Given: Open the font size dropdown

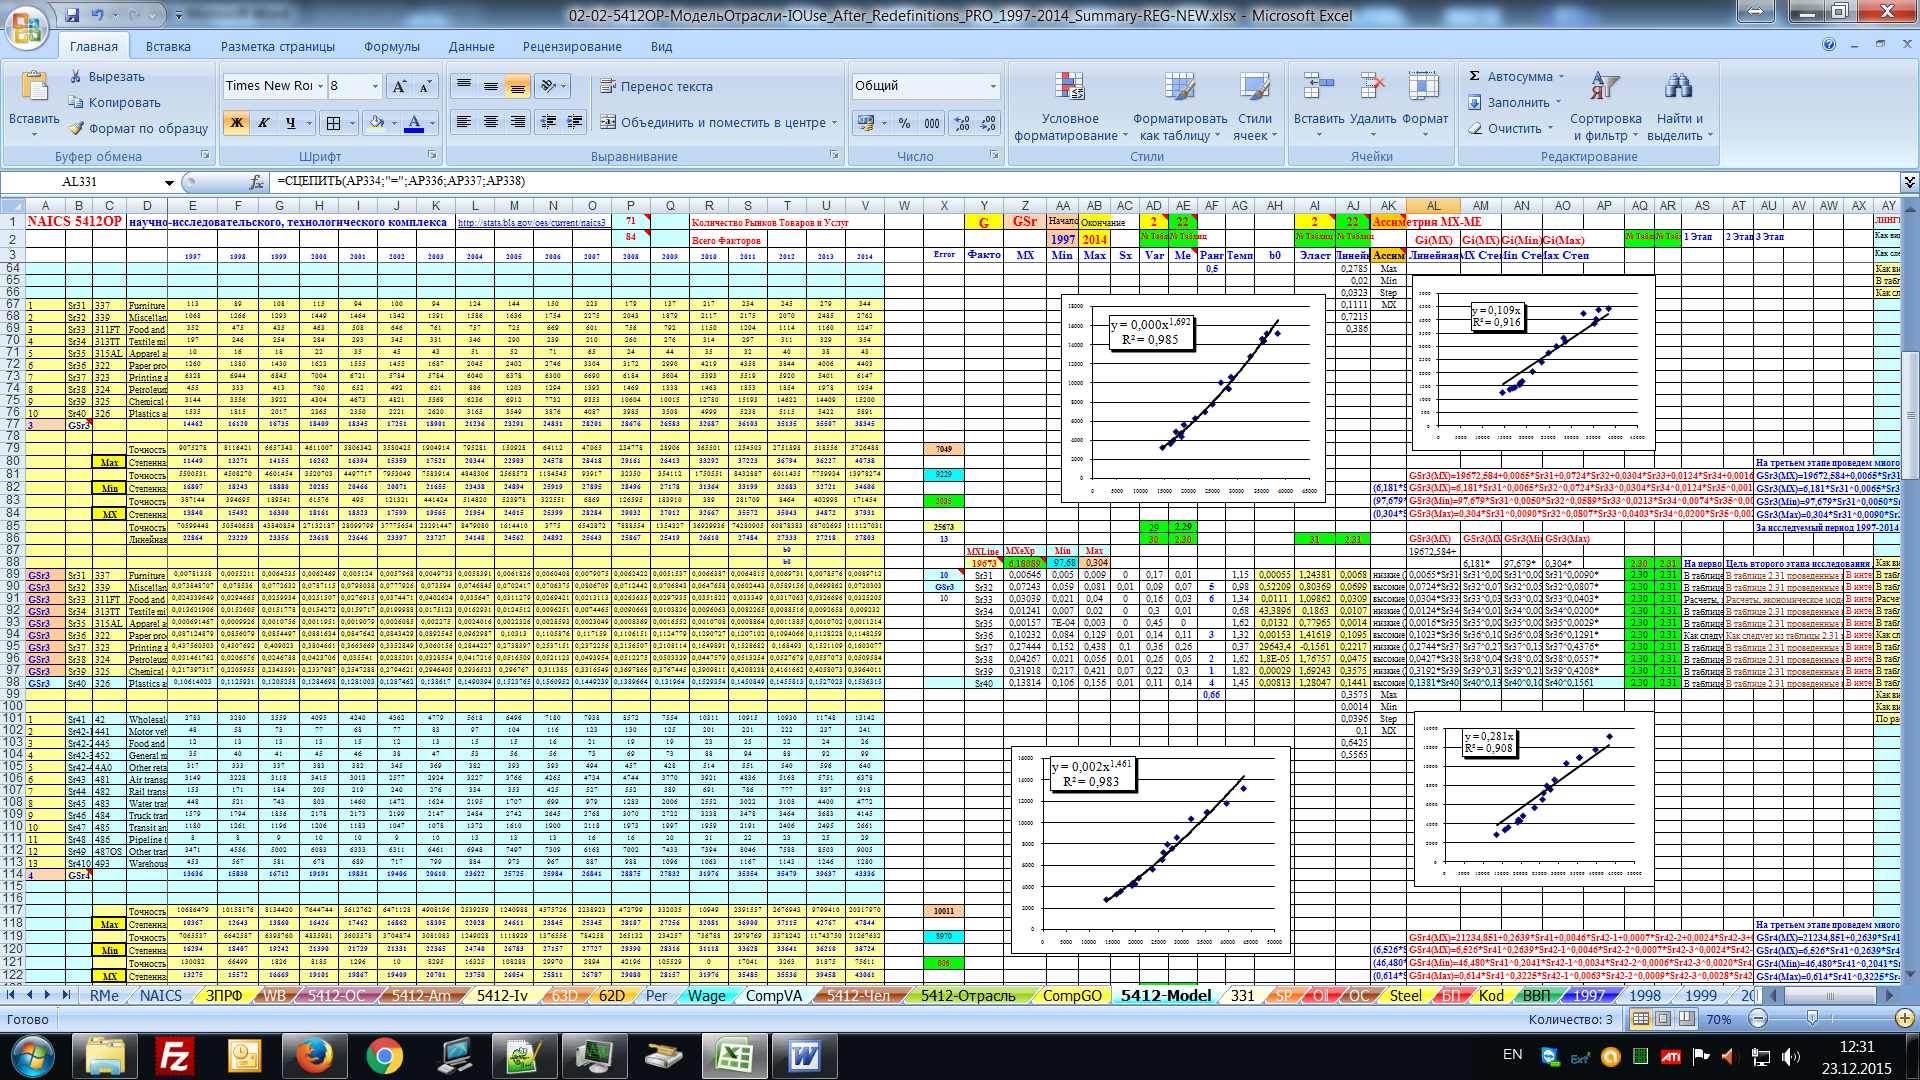Looking at the screenshot, I should 375,87.
